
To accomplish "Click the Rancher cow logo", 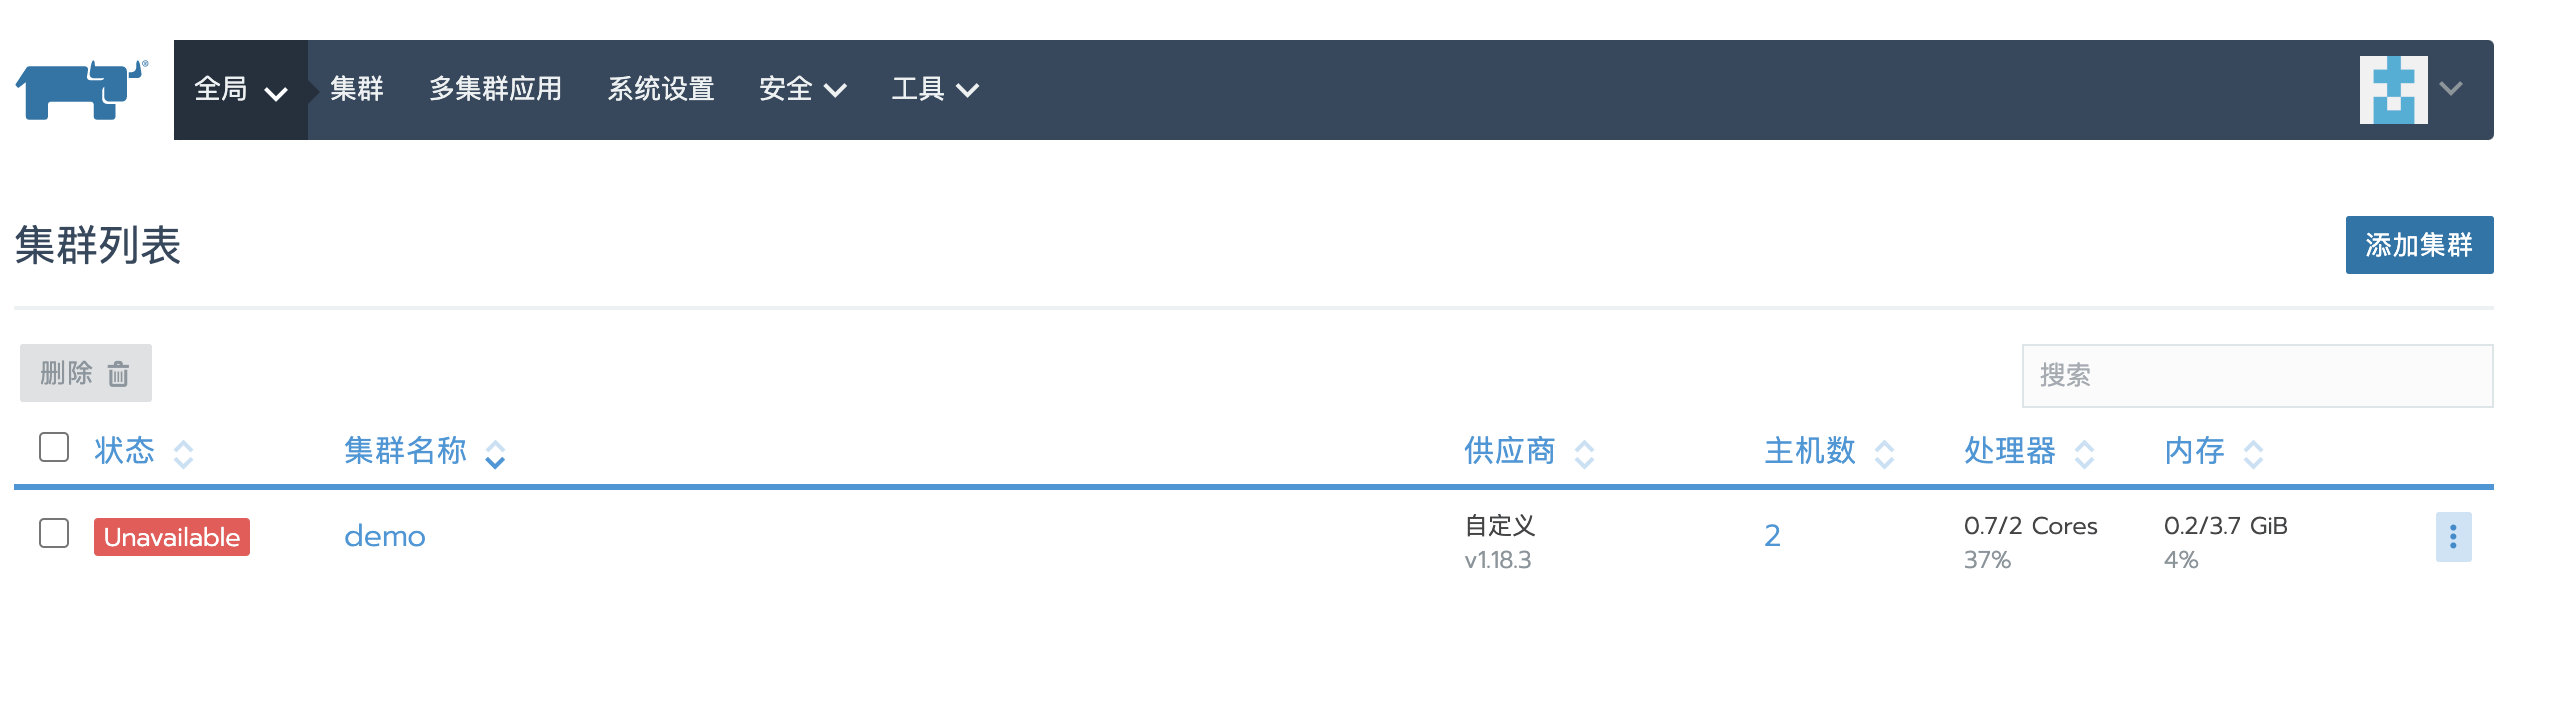I will click(x=82, y=90).
